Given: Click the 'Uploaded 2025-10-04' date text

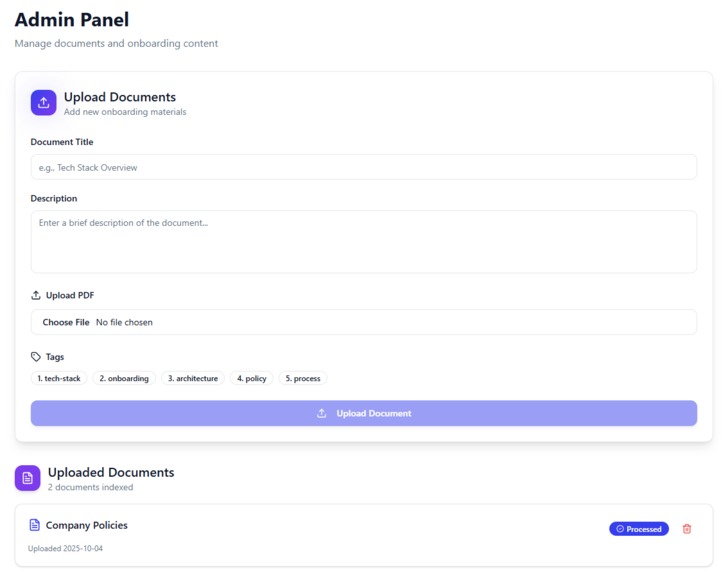Looking at the screenshot, I should (65, 548).
